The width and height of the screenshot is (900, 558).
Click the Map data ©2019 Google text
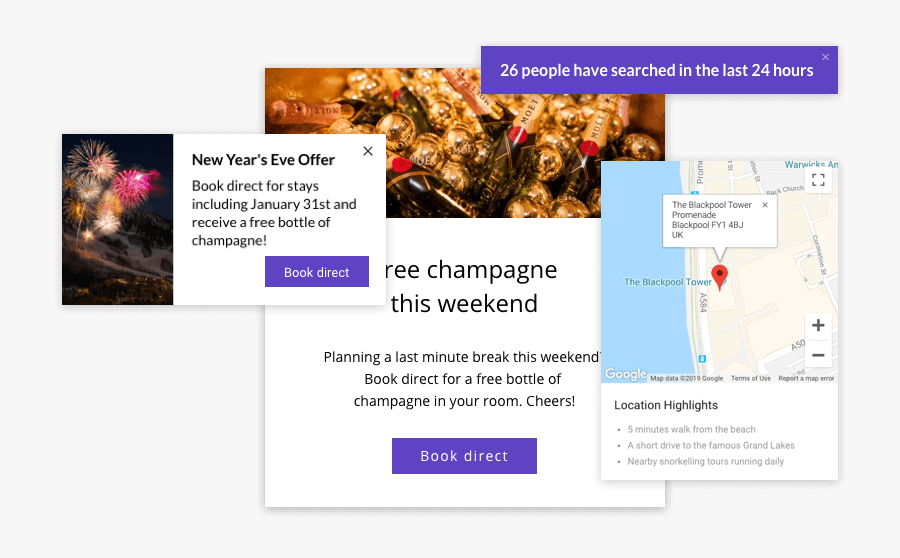pos(686,378)
